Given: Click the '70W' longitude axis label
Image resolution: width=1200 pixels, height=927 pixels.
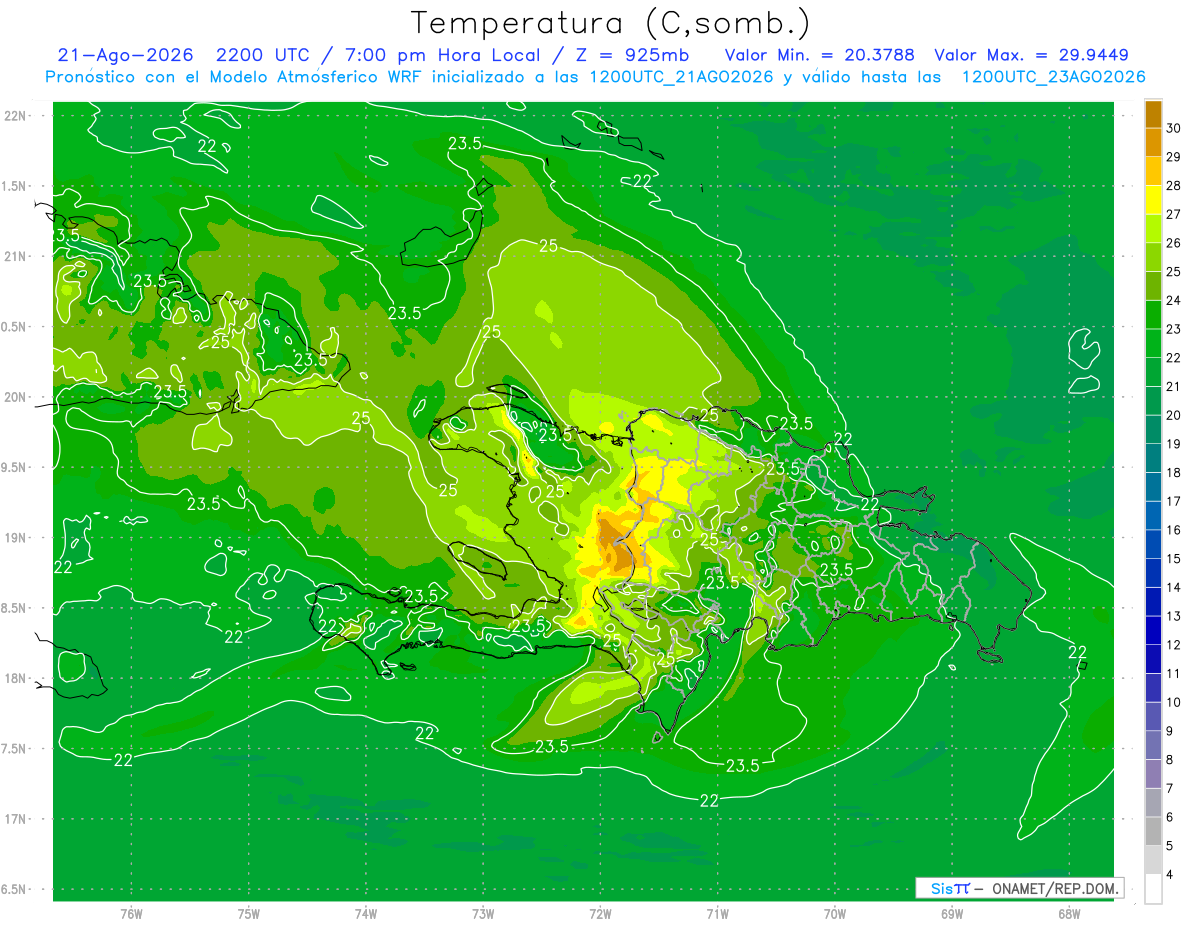Looking at the screenshot, I should tap(835, 914).
